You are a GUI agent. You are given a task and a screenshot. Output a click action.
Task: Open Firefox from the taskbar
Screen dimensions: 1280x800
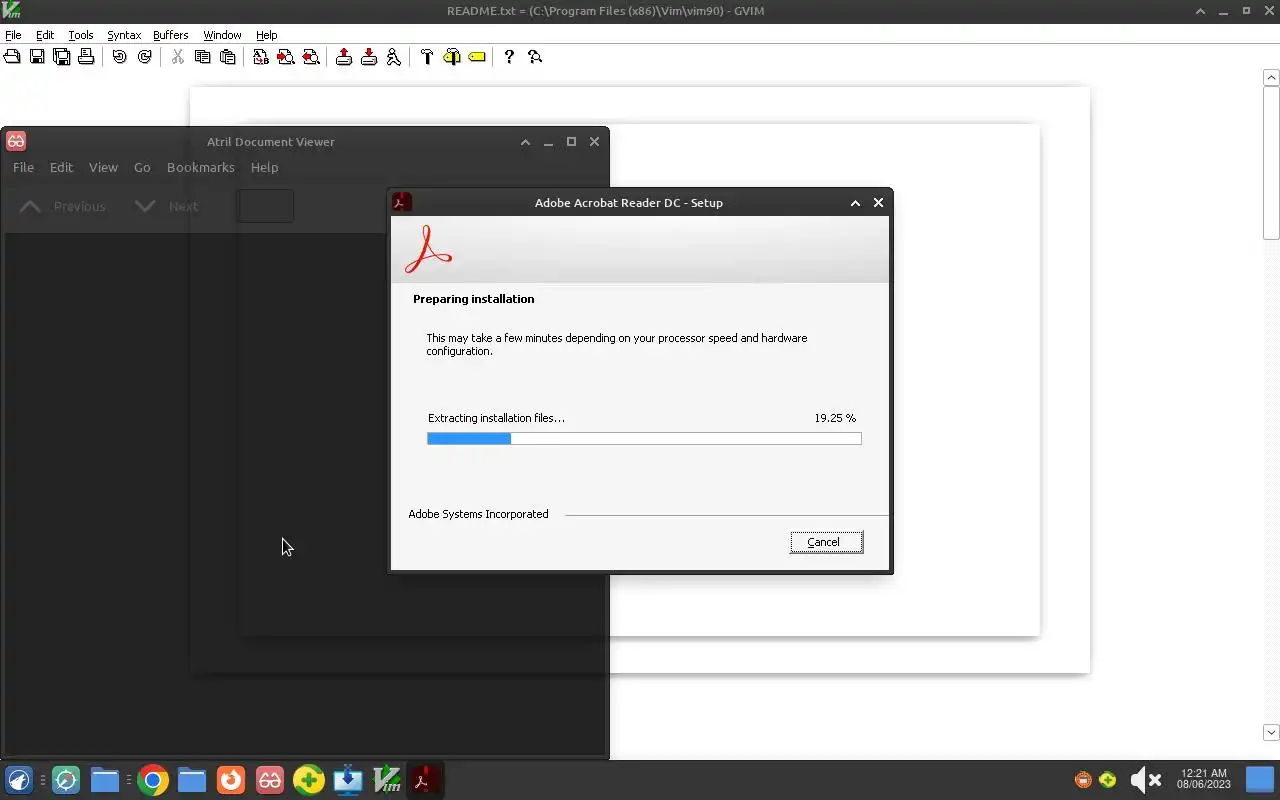[231, 780]
